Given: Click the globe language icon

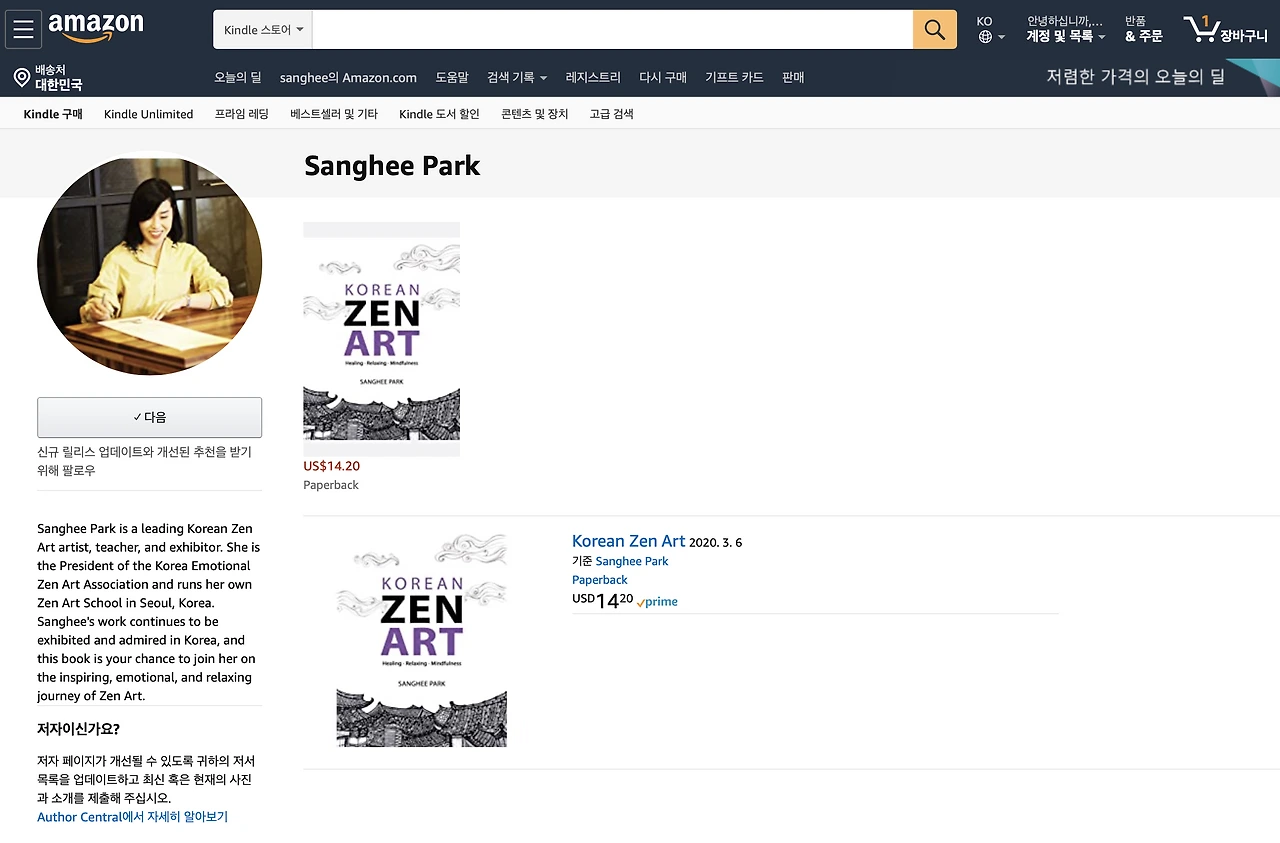Looking at the screenshot, I should pos(985,37).
